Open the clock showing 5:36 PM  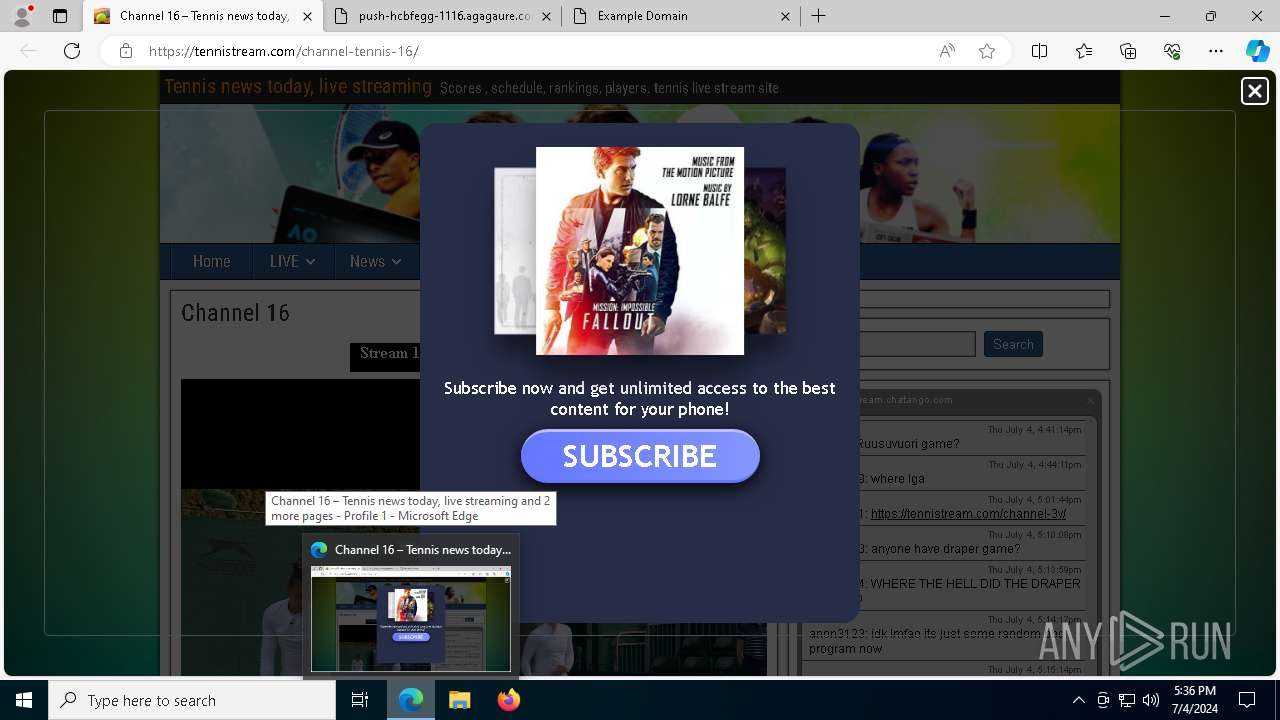pos(1195,700)
